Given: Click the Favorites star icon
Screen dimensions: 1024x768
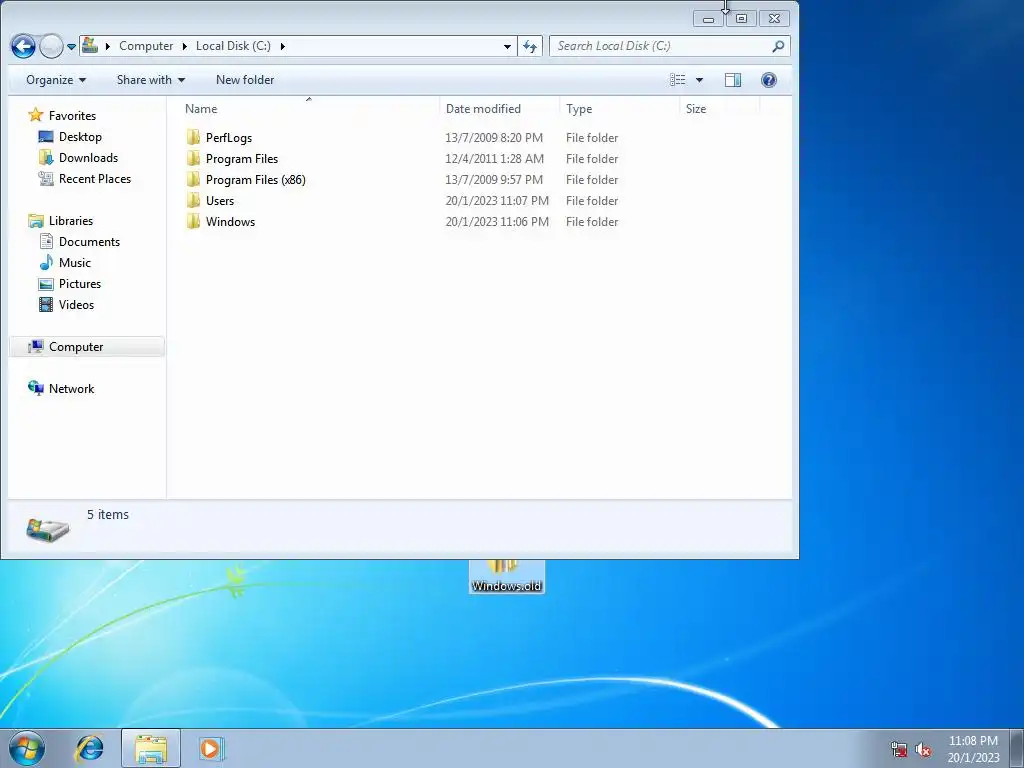Looking at the screenshot, I should (x=36, y=115).
